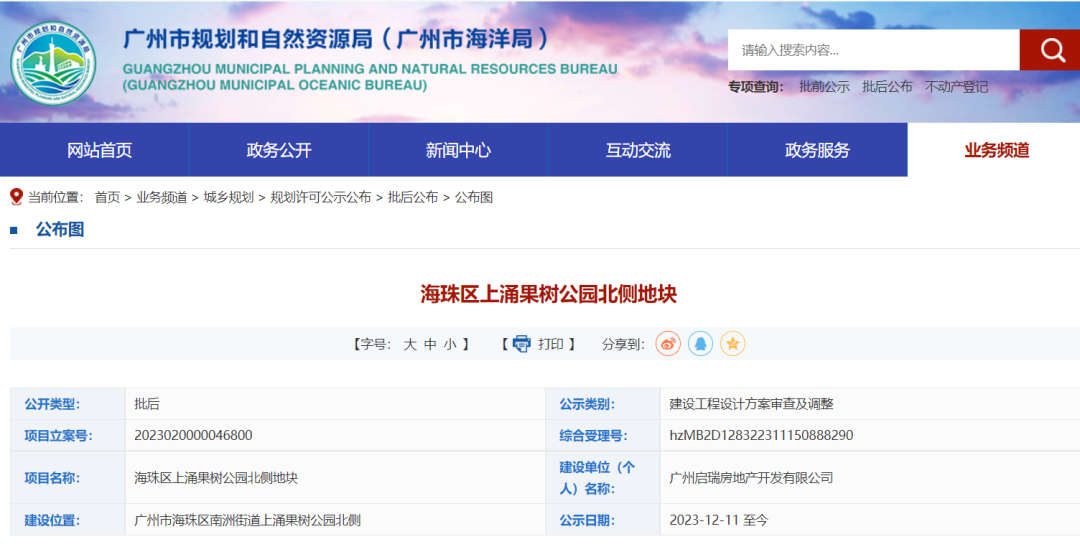Viewport: 1080px width, 552px height.
Task: Share to Weibo icon
Action: tap(668, 343)
